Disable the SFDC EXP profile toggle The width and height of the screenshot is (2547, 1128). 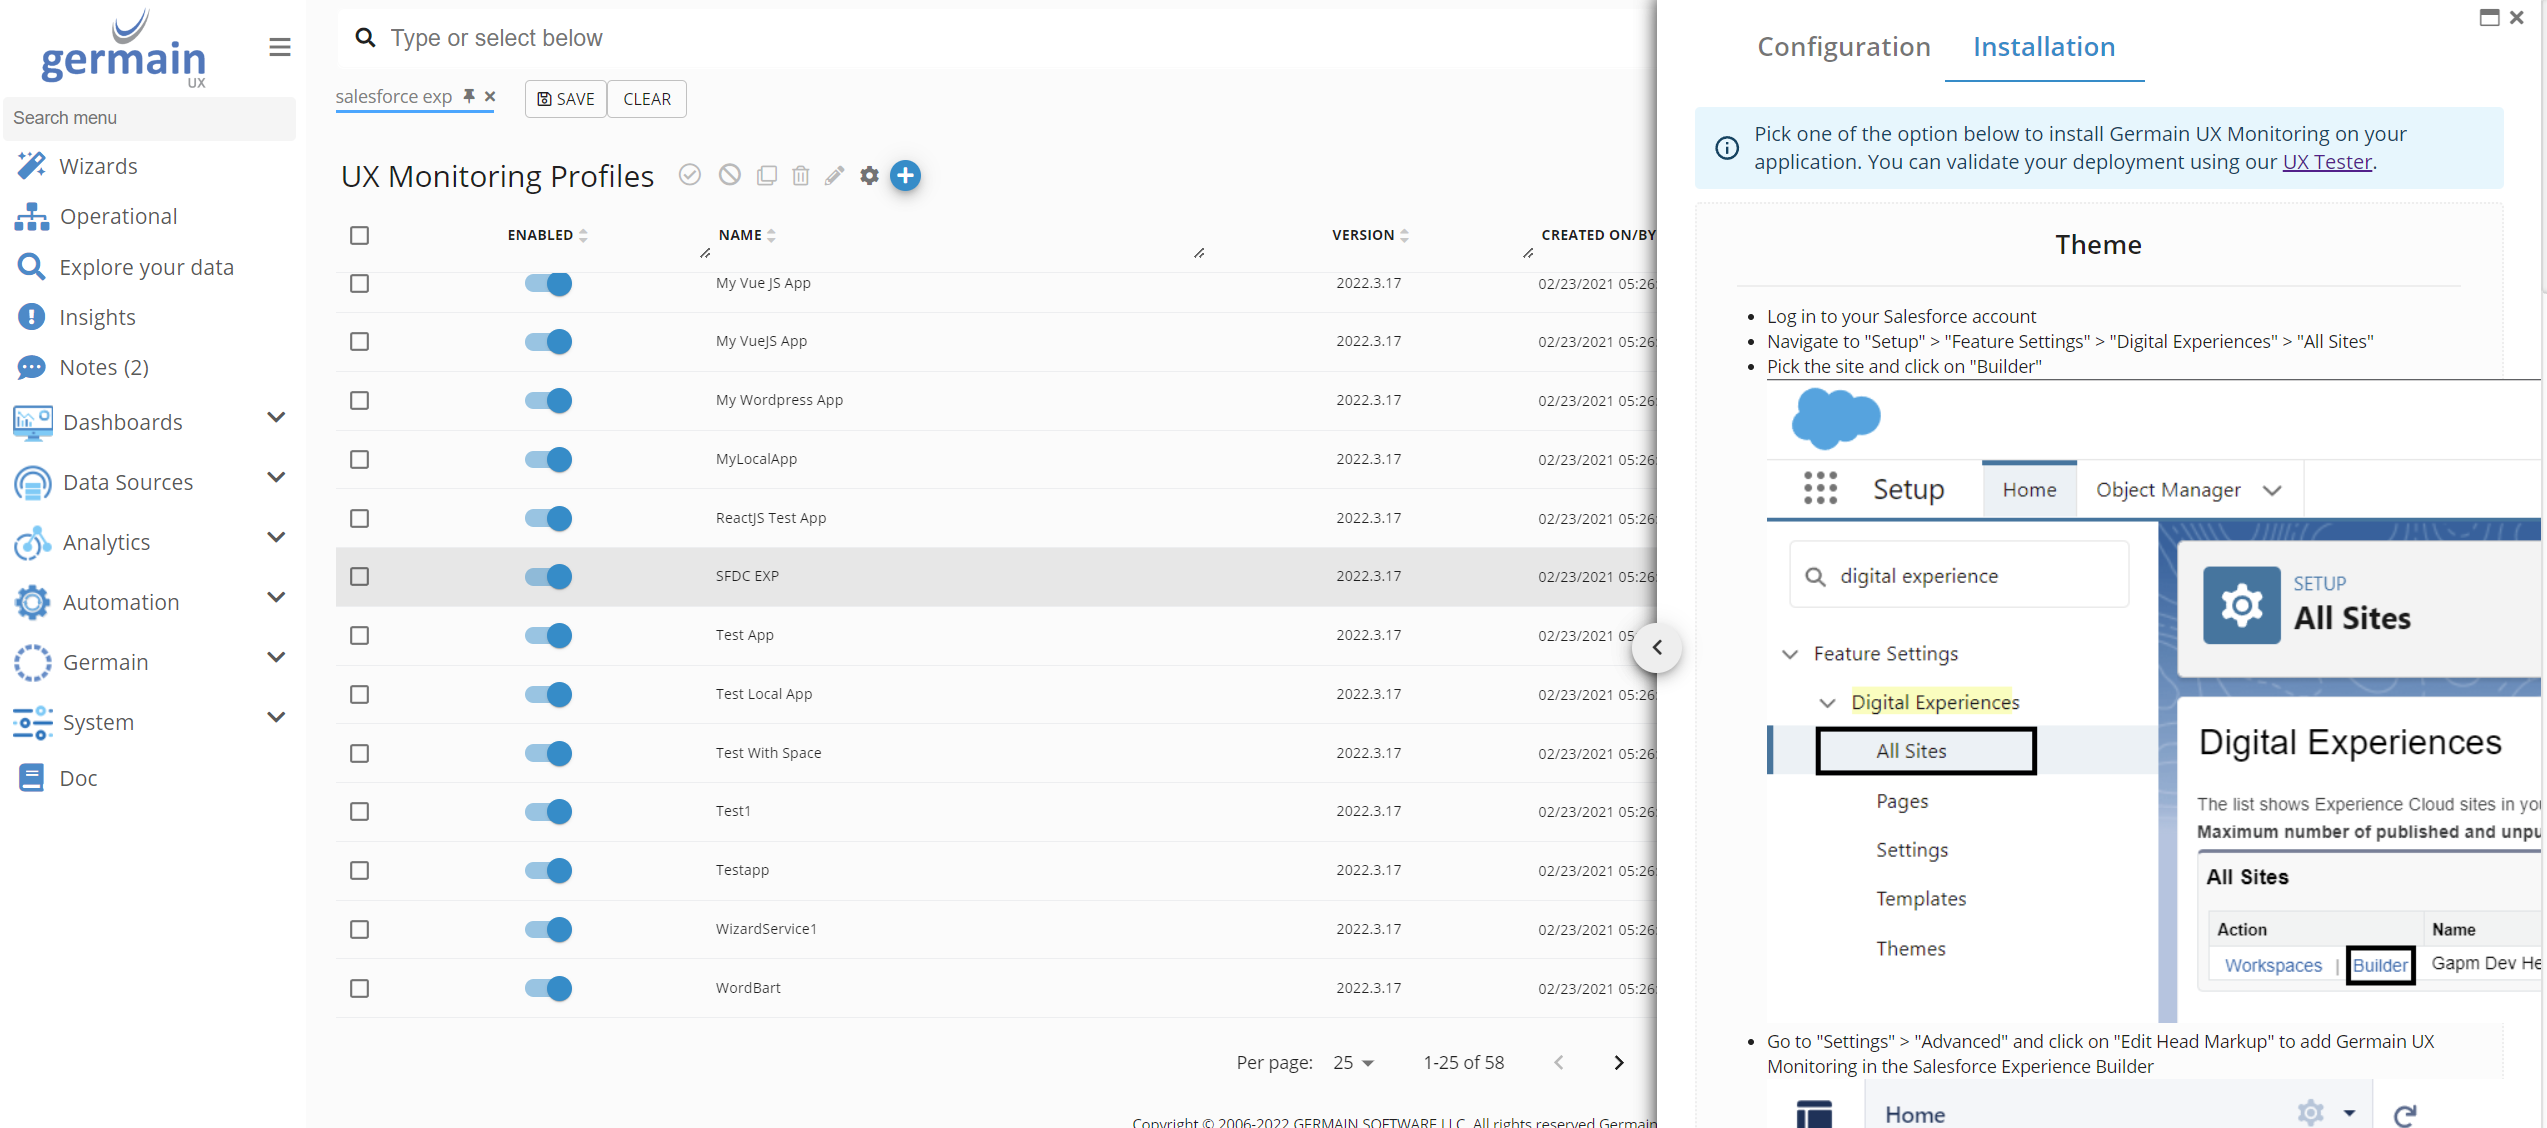pyautogui.click(x=548, y=577)
